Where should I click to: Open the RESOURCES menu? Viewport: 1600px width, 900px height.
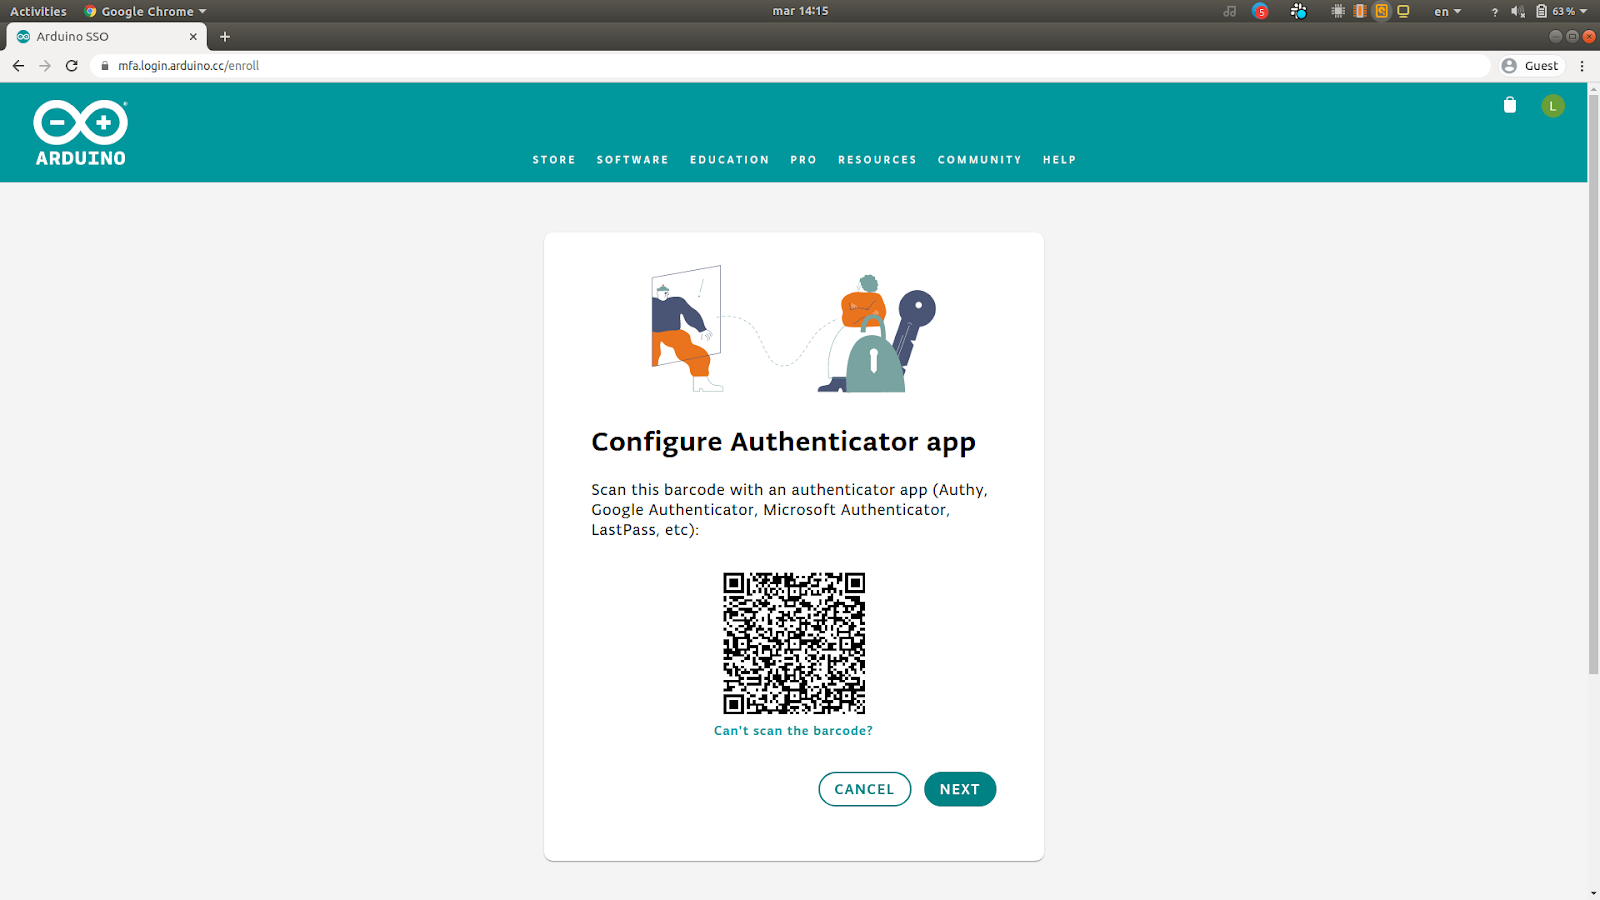click(x=877, y=160)
